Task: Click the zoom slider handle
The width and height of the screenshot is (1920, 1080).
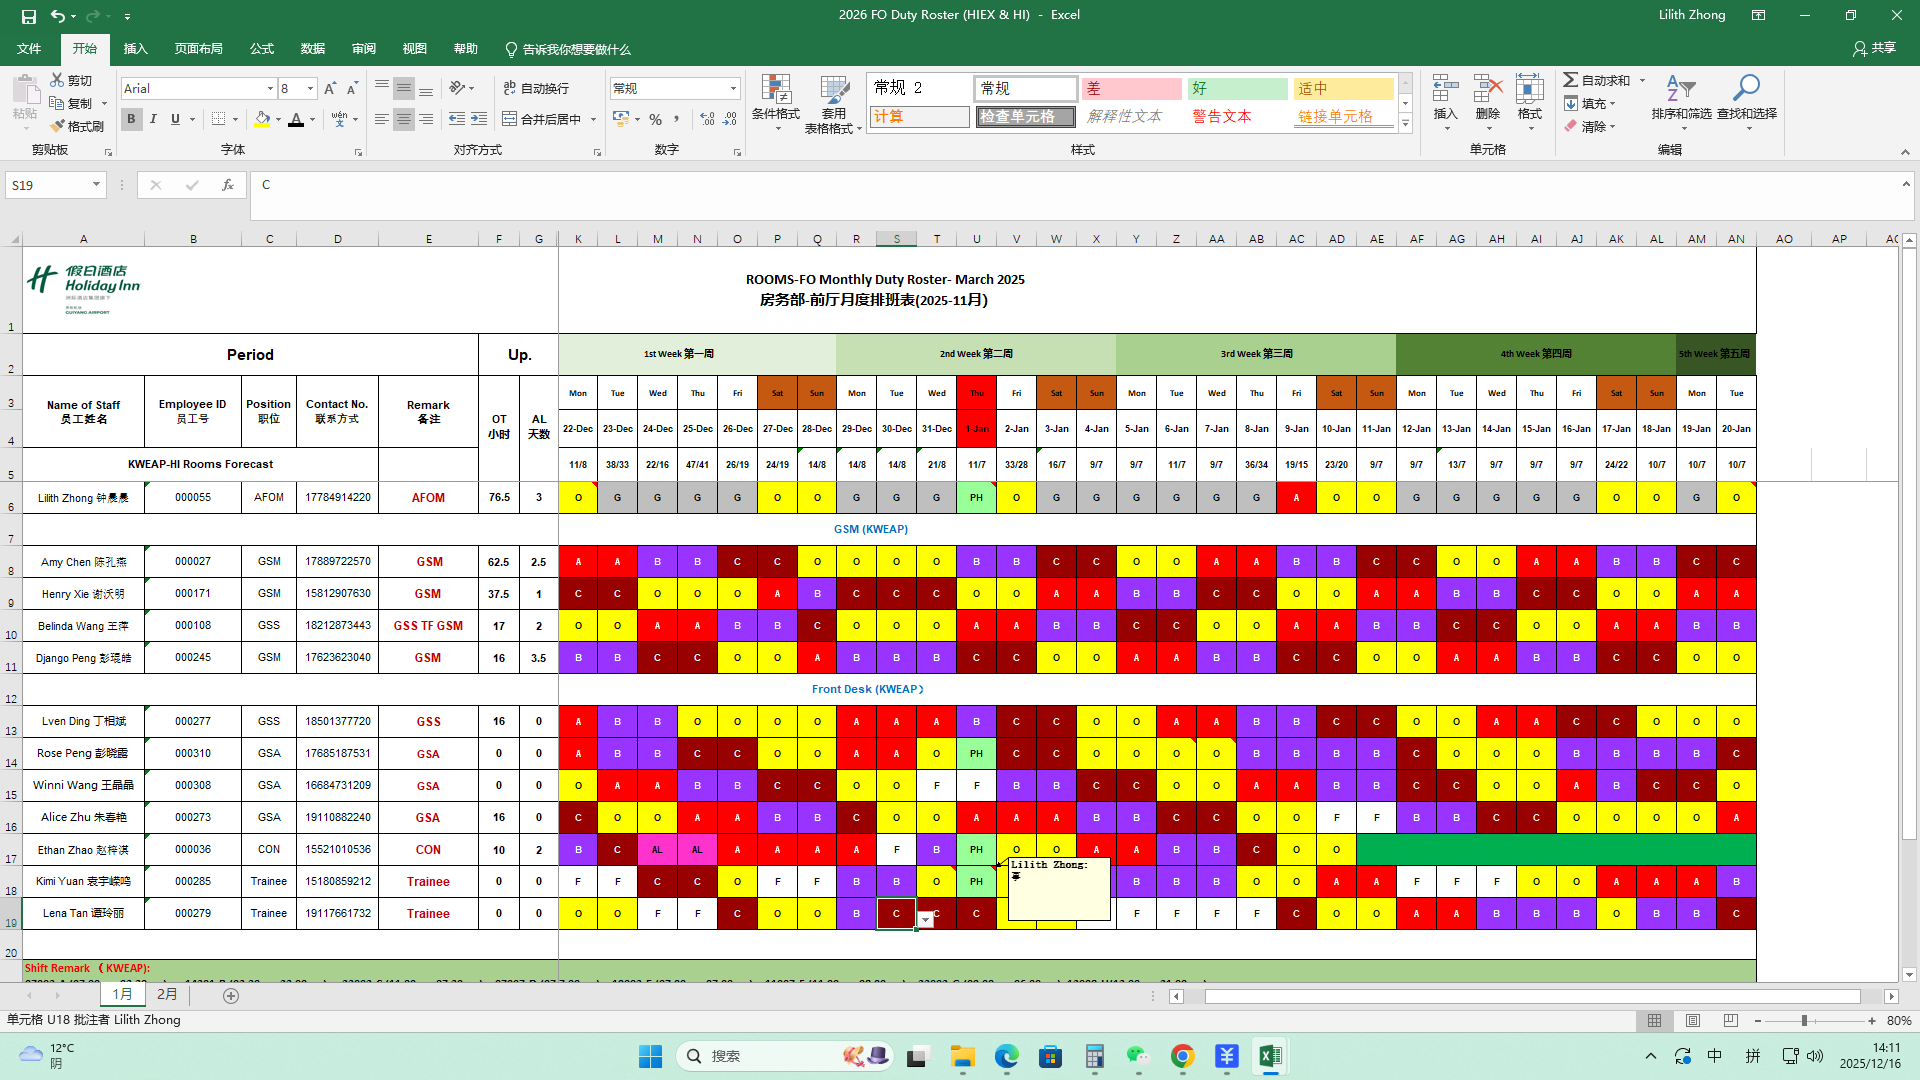Action: coord(1804,1021)
